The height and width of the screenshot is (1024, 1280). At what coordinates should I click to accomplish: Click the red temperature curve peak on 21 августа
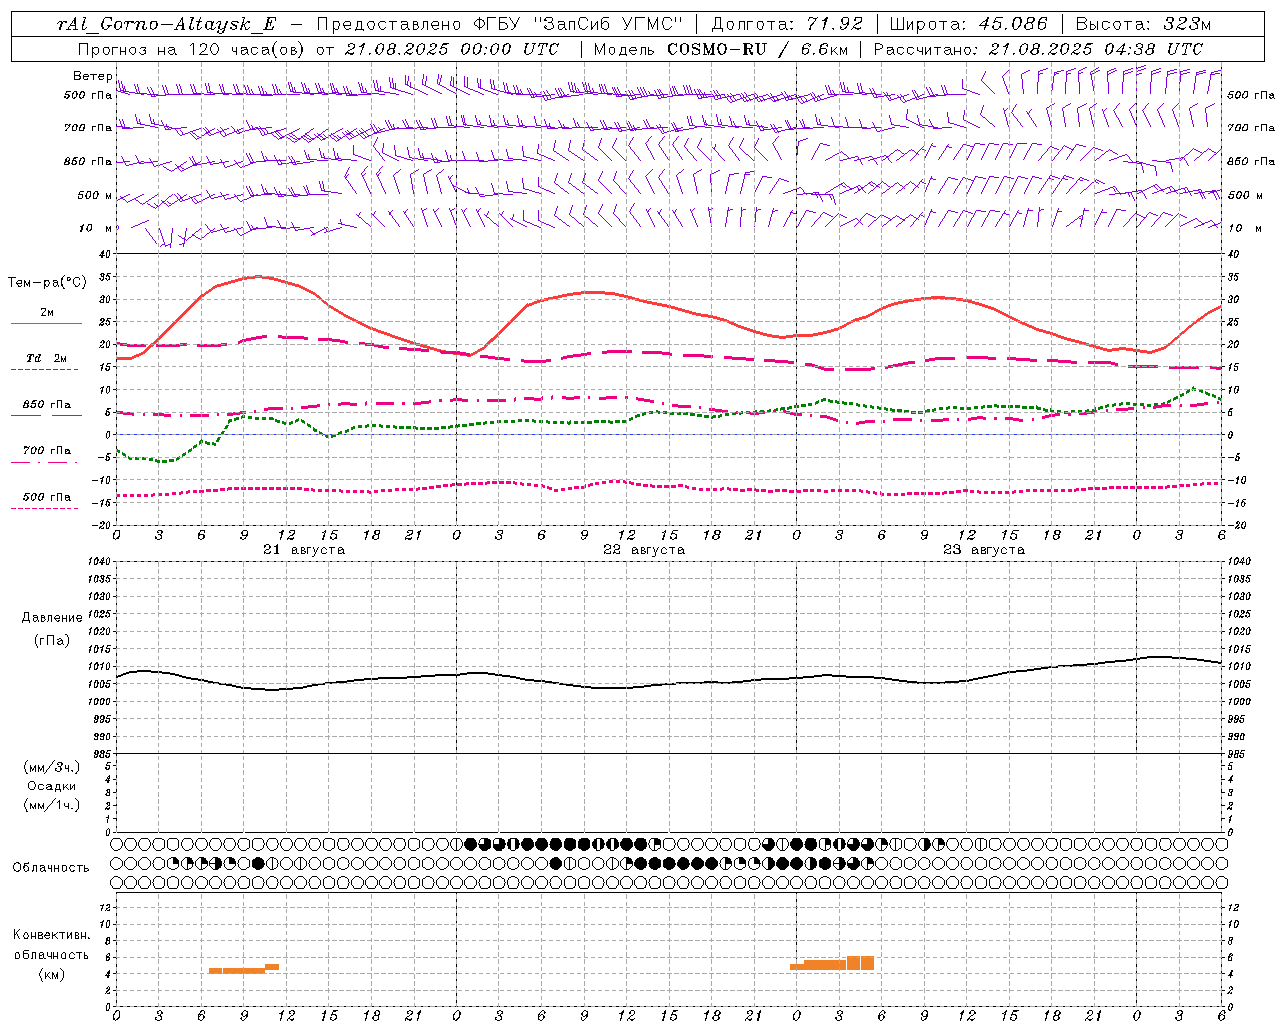pos(259,276)
